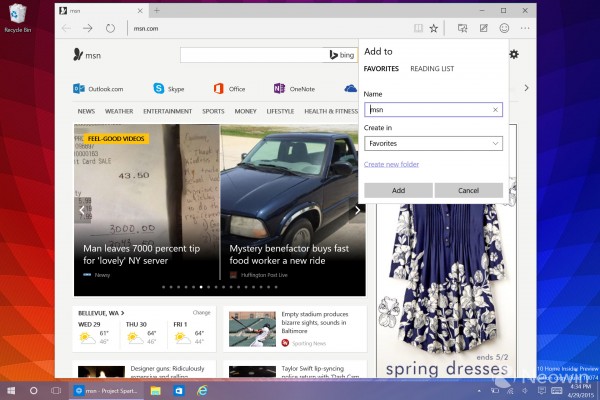Click the Create new folder link
Image resolution: width=600 pixels, height=400 pixels.
point(391,164)
